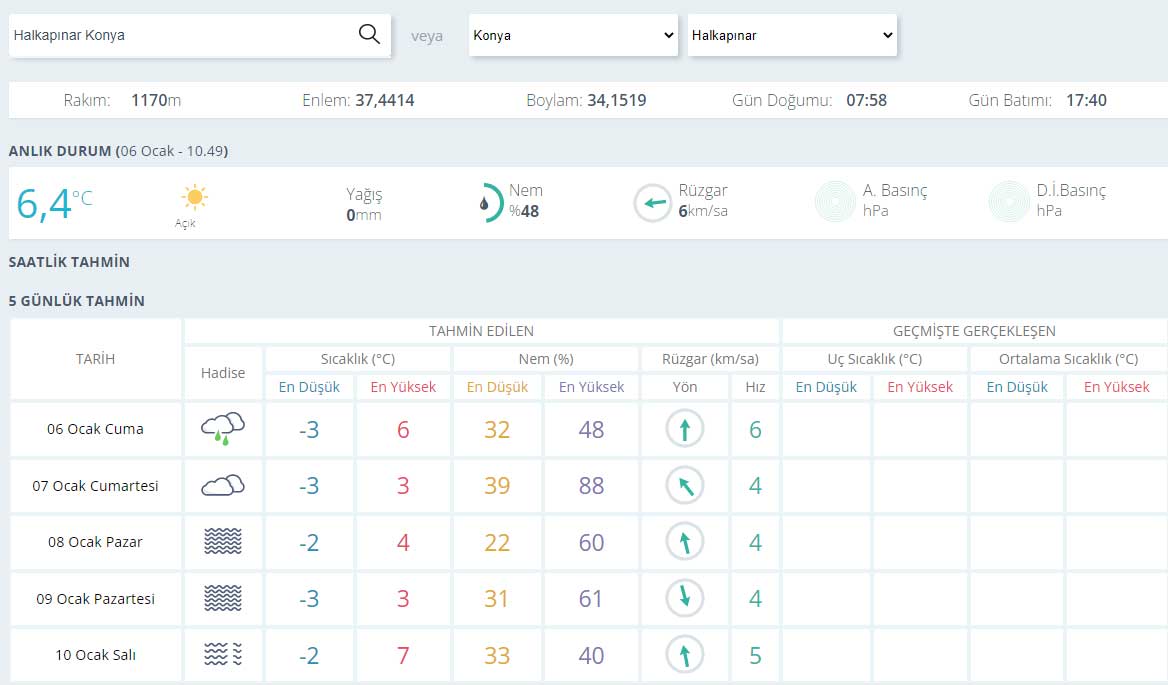Click the Sıcaklık (°C) column header
The width and height of the screenshot is (1168, 685).
358,359
